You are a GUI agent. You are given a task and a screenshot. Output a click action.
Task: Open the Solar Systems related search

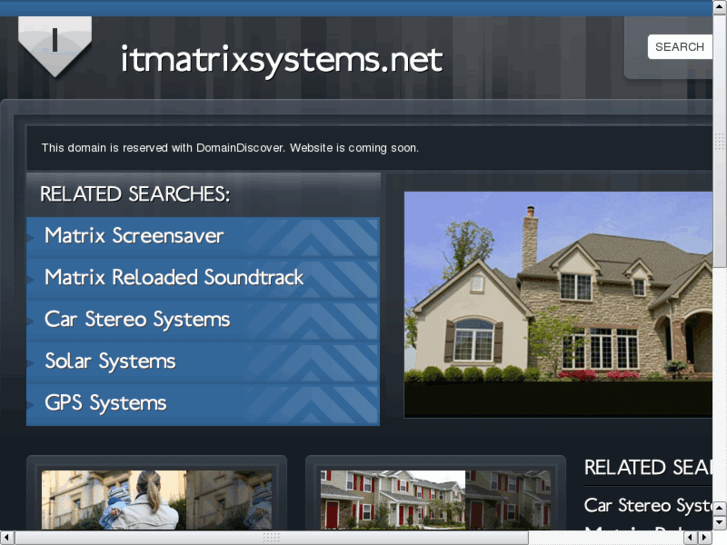(x=203, y=361)
